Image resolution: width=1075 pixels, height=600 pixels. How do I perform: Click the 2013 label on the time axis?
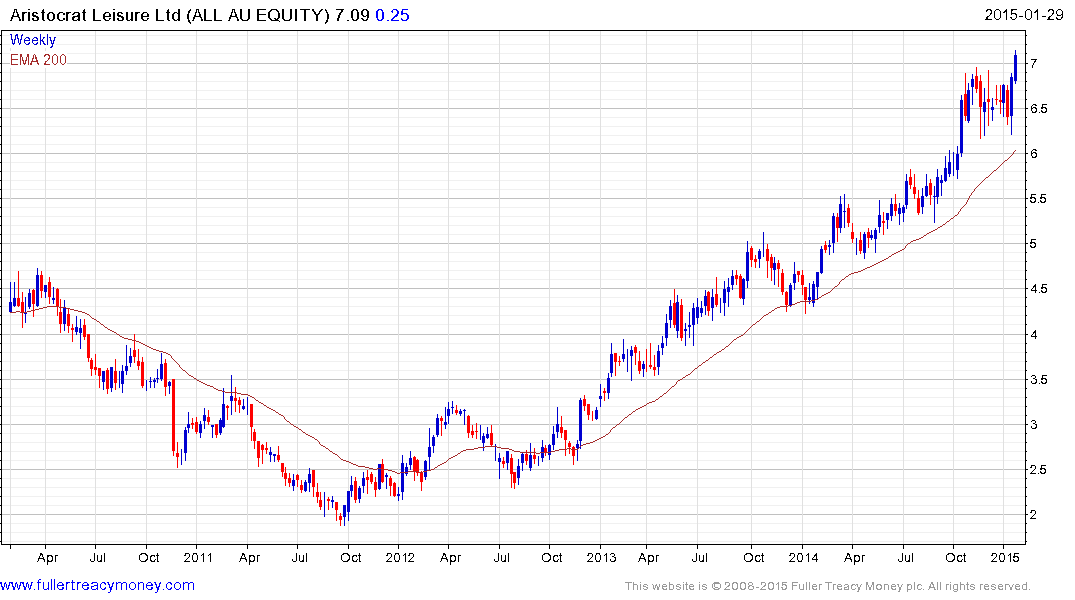tap(601, 557)
